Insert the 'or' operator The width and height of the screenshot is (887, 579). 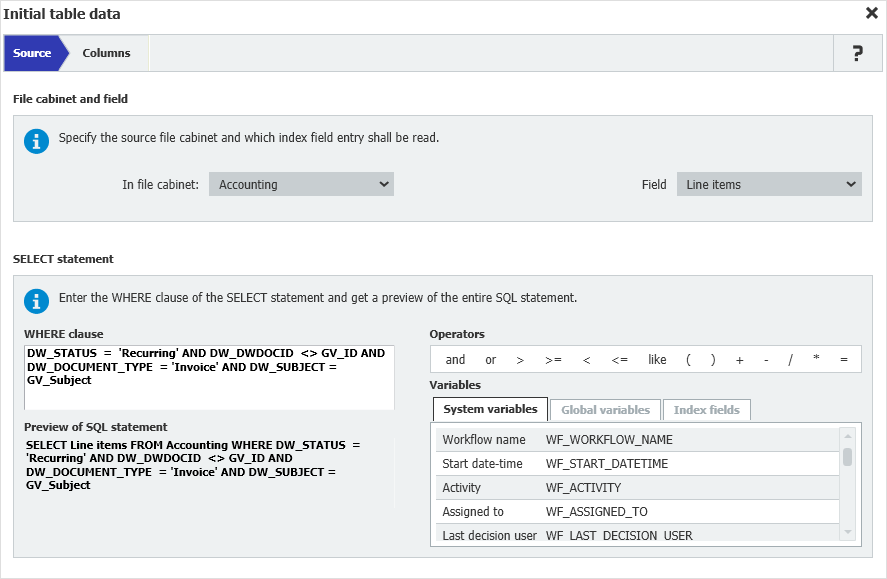coord(490,360)
